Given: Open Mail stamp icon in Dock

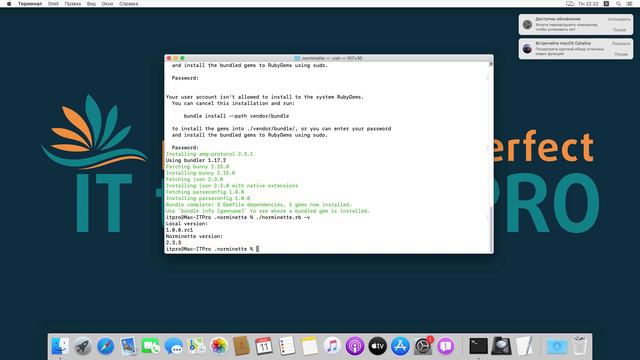Looking at the screenshot, I should pyautogui.click(x=128, y=346).
